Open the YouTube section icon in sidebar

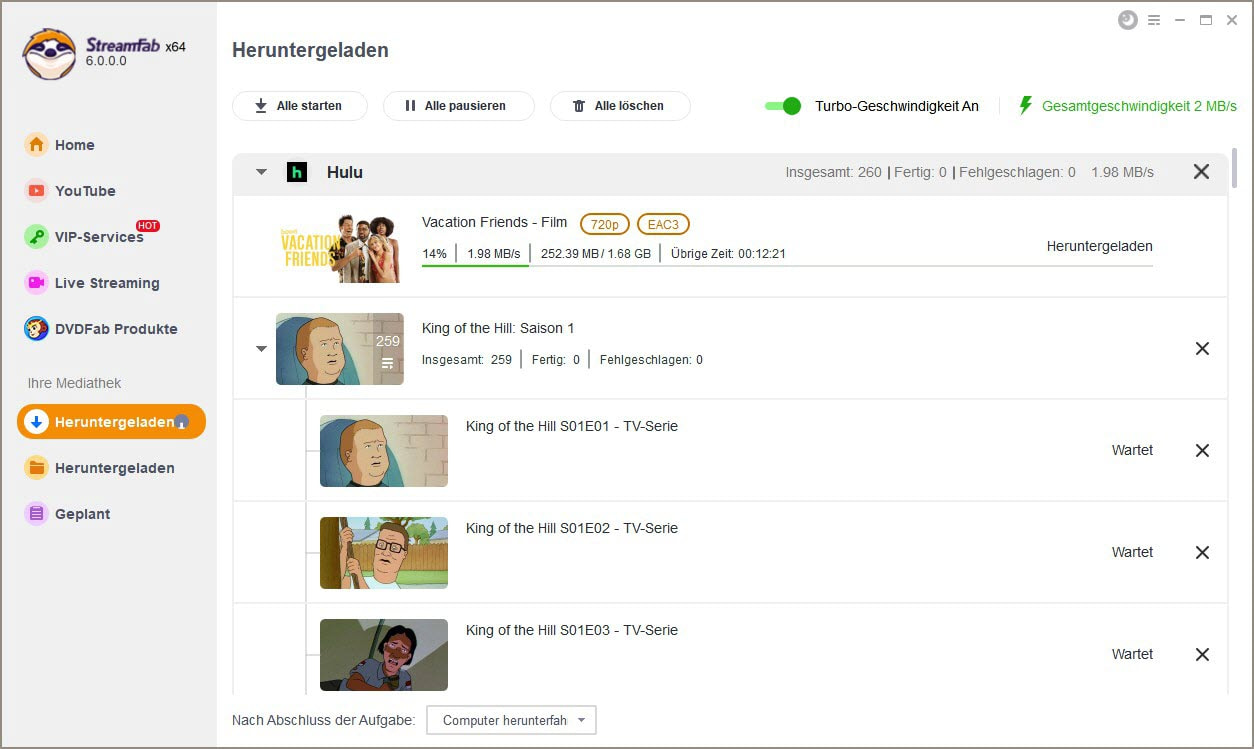[37, 191]
